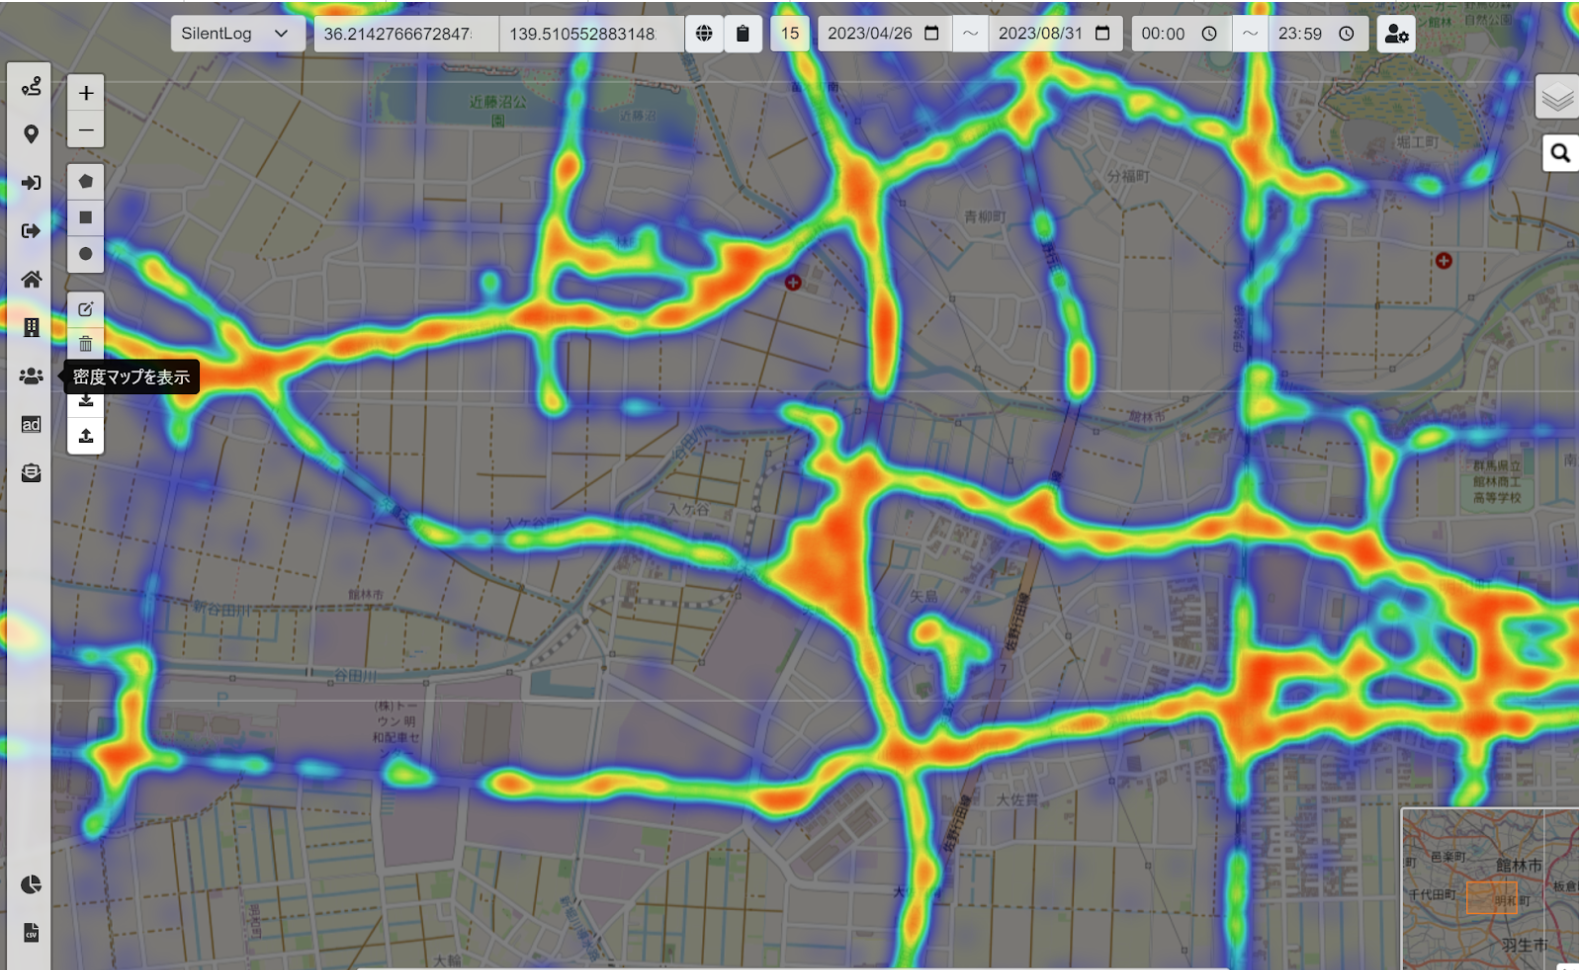Image resolution: width=1579 pixels, height=970 pixels.
Task: Select the home icon in sidebar
Action: tap(31, 279)
